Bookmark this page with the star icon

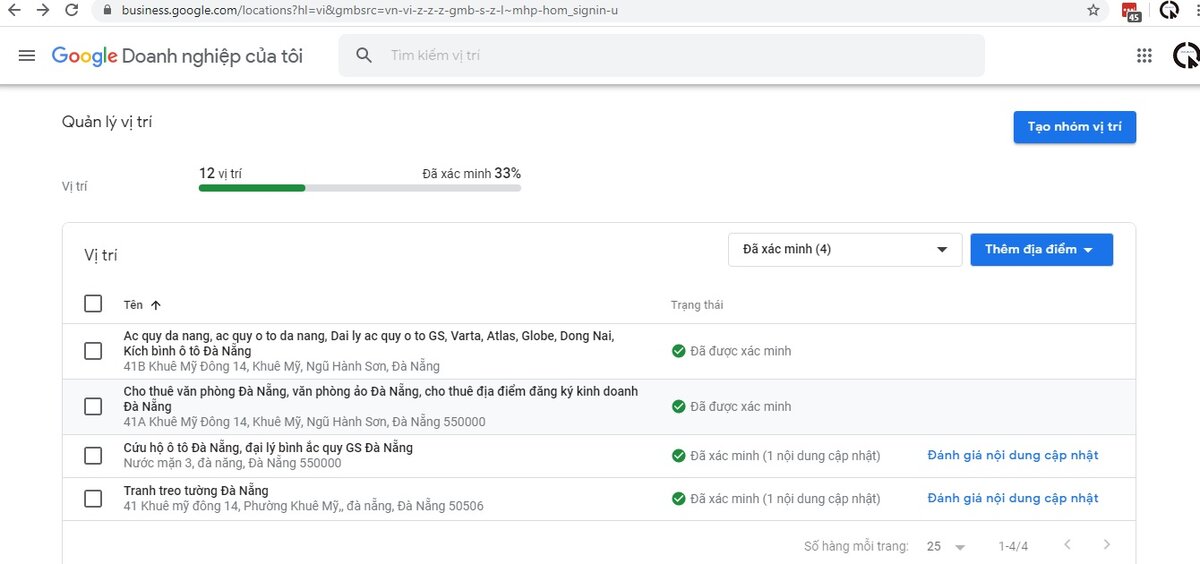point(1093,10)
